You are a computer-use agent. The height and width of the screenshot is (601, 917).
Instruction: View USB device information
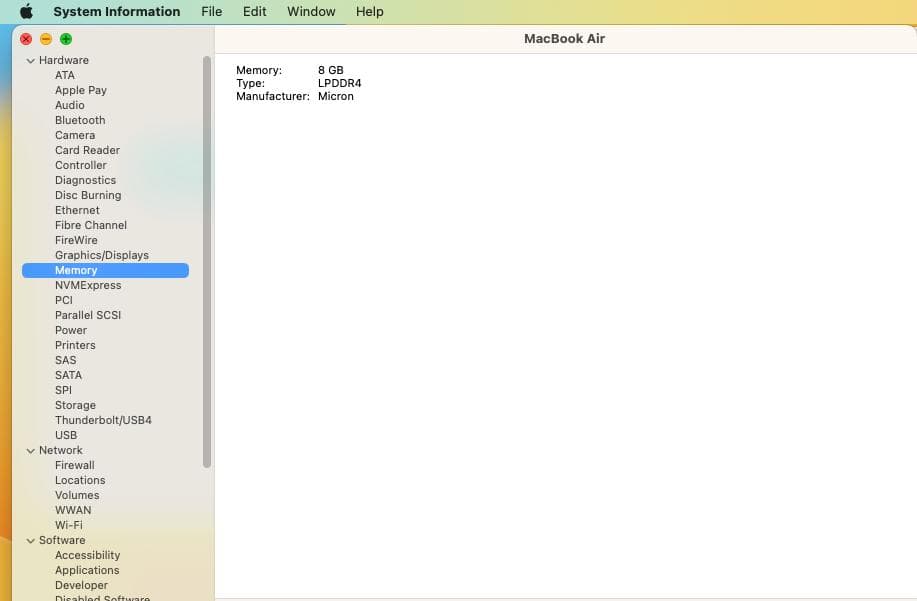click(66, 435)
